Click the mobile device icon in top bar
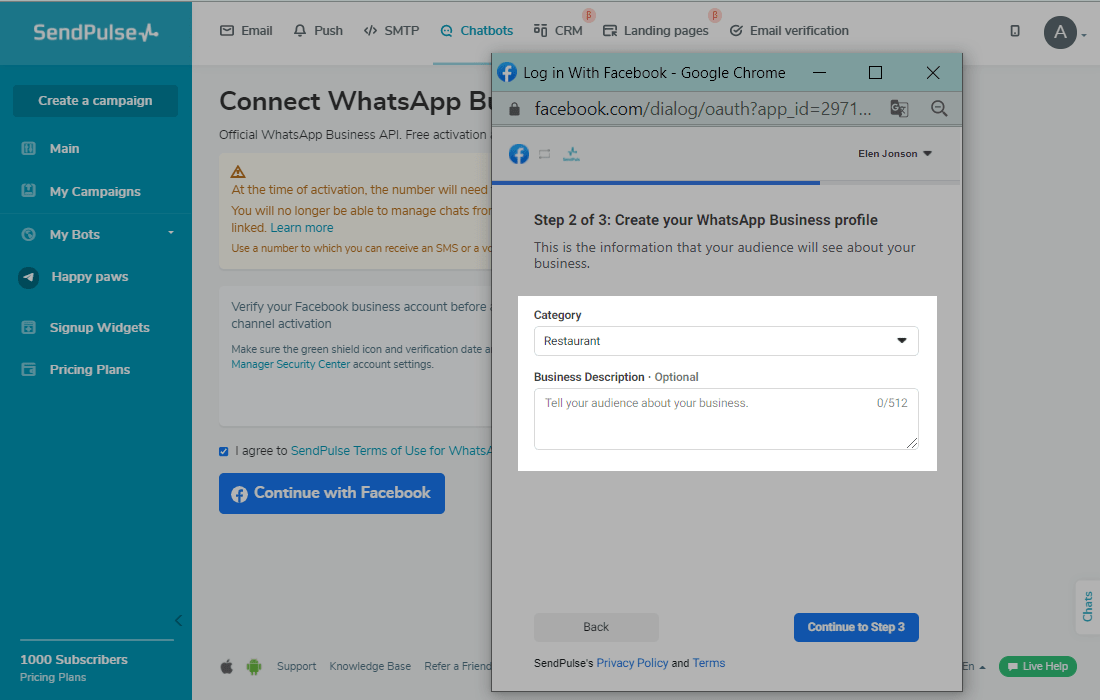1100x700 pixels. [1015, 31]
